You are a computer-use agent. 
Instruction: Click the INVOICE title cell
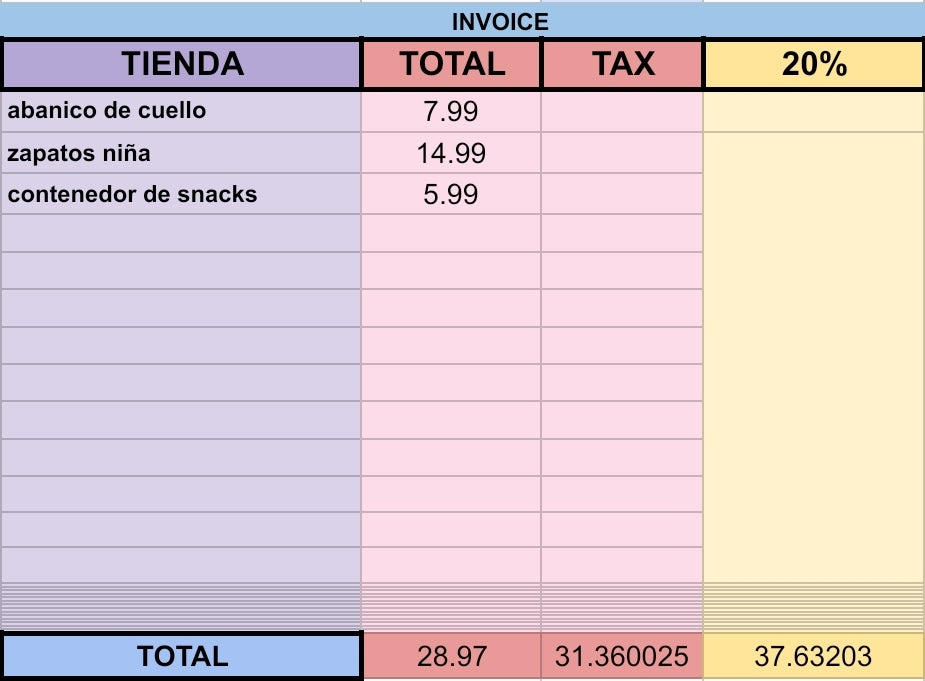[500, 22]
